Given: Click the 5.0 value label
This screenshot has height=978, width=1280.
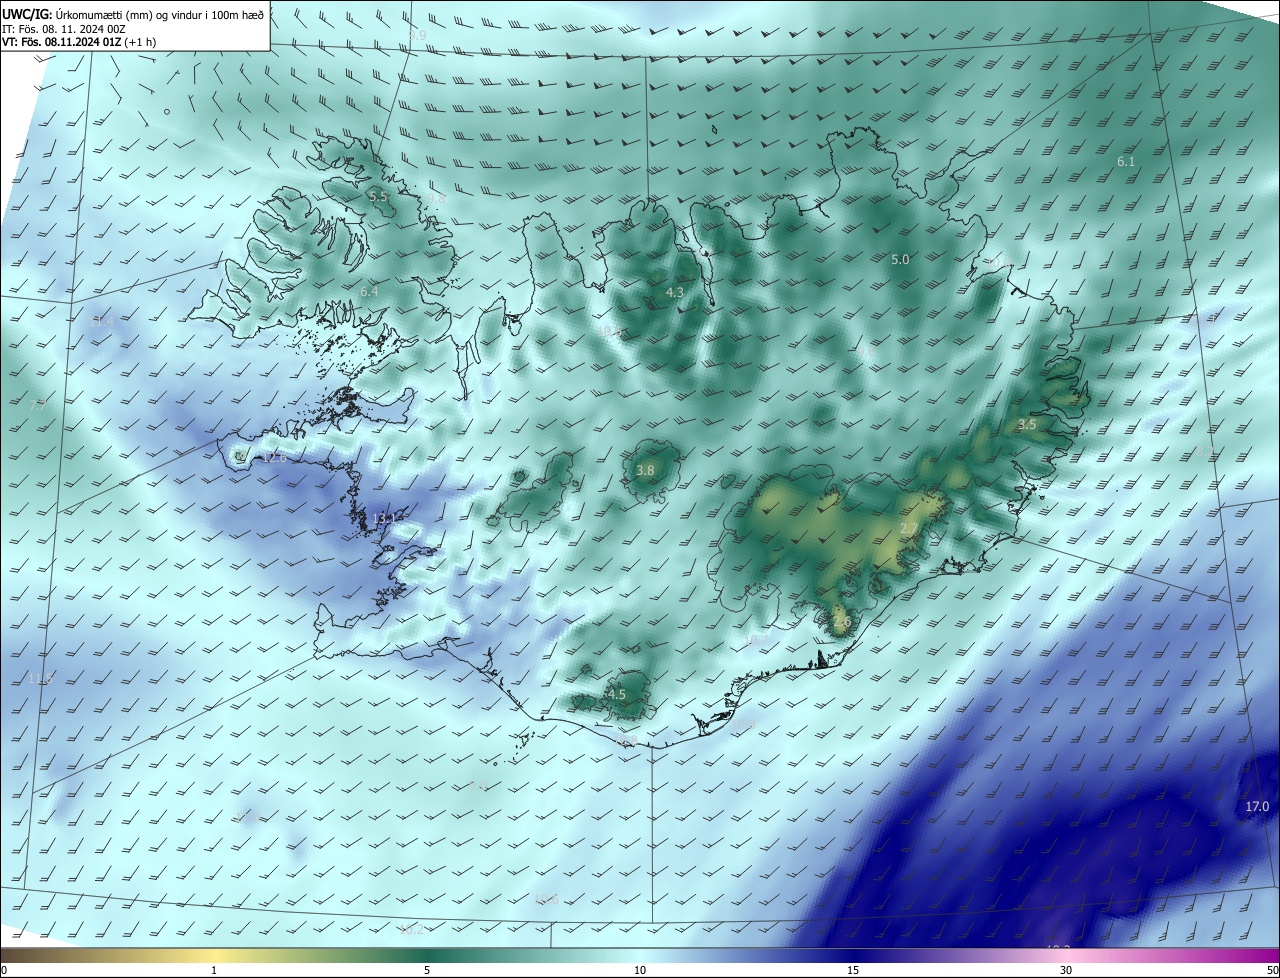Looking at the screenshot, I should 900,260.
